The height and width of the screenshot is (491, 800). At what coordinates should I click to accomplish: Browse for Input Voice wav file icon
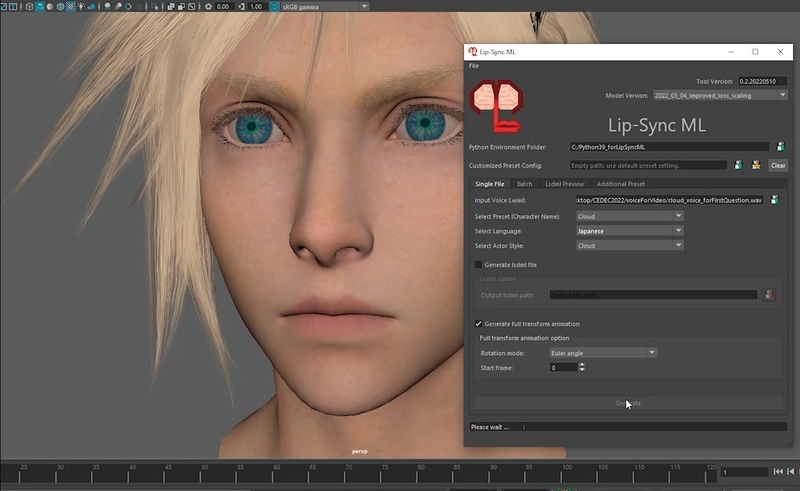774,200
